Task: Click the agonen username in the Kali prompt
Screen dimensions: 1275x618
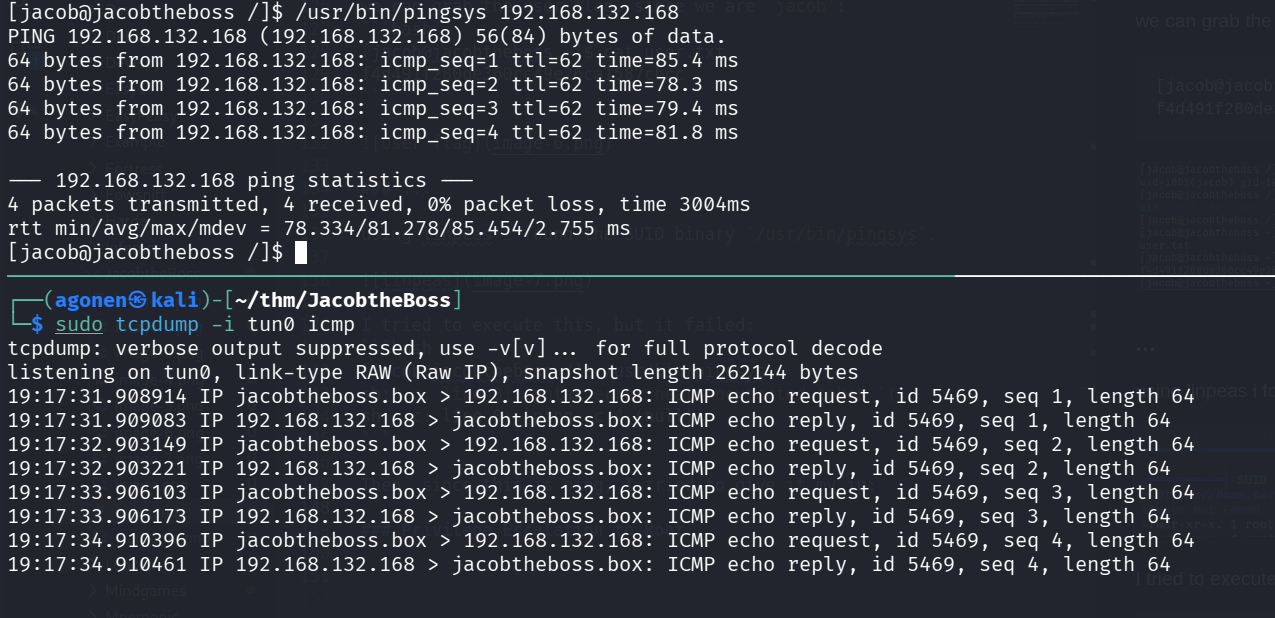Action: (x=90, y=300)
